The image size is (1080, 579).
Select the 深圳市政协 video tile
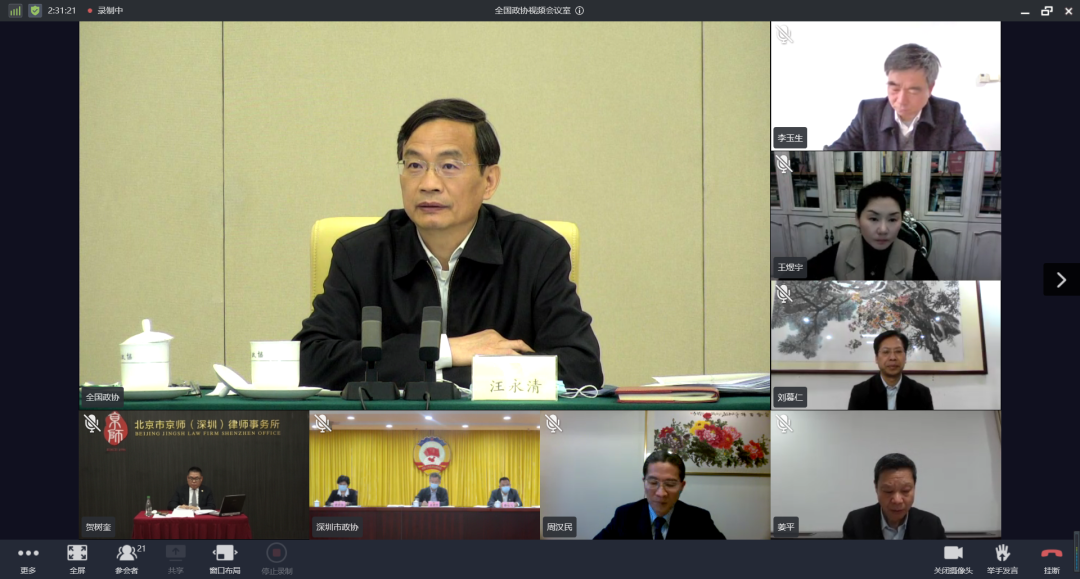(x=424, y=475)
